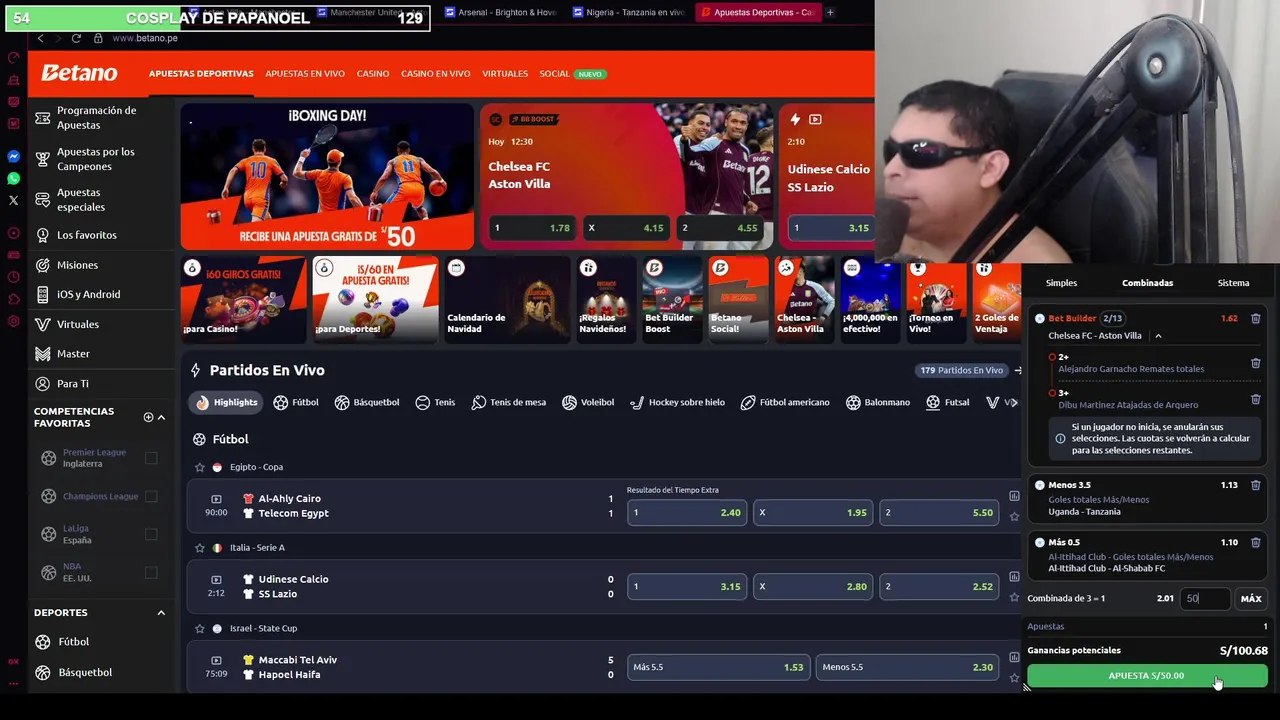Screen dimensions: 1280x720
Task: Collapse the Chelsea FC - Aston Villa bet builder
Action: (x=1158, y=336)
